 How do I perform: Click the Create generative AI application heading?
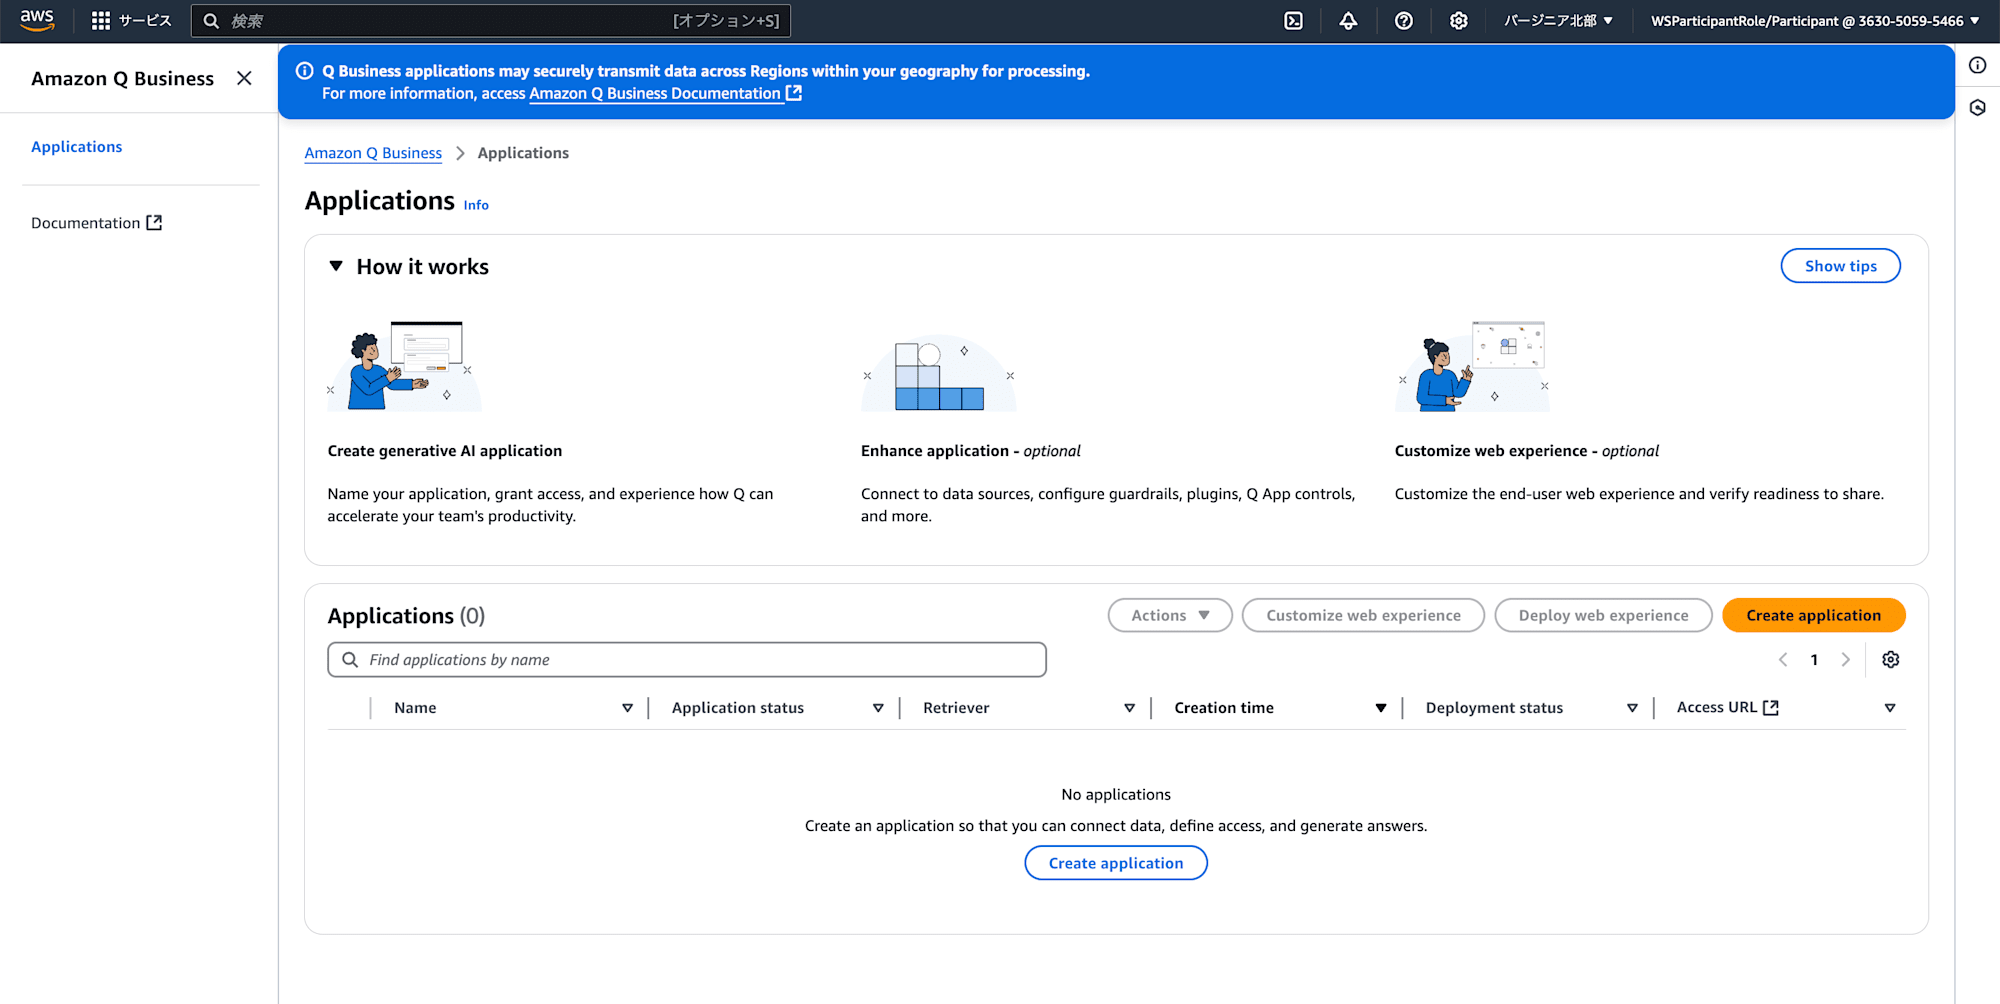point(445,451)
